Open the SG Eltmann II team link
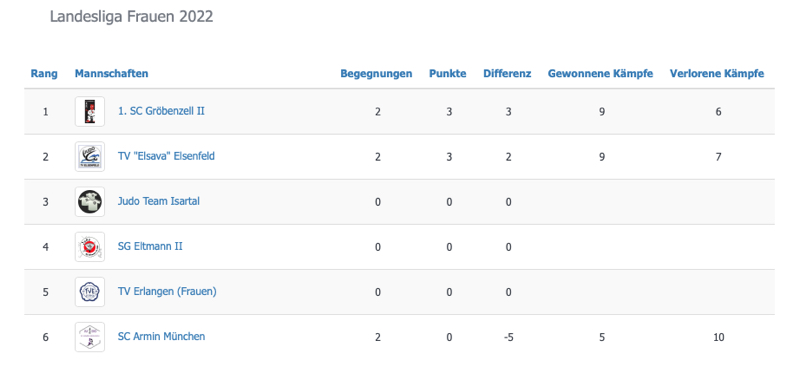800x387 pixels. 150,246
